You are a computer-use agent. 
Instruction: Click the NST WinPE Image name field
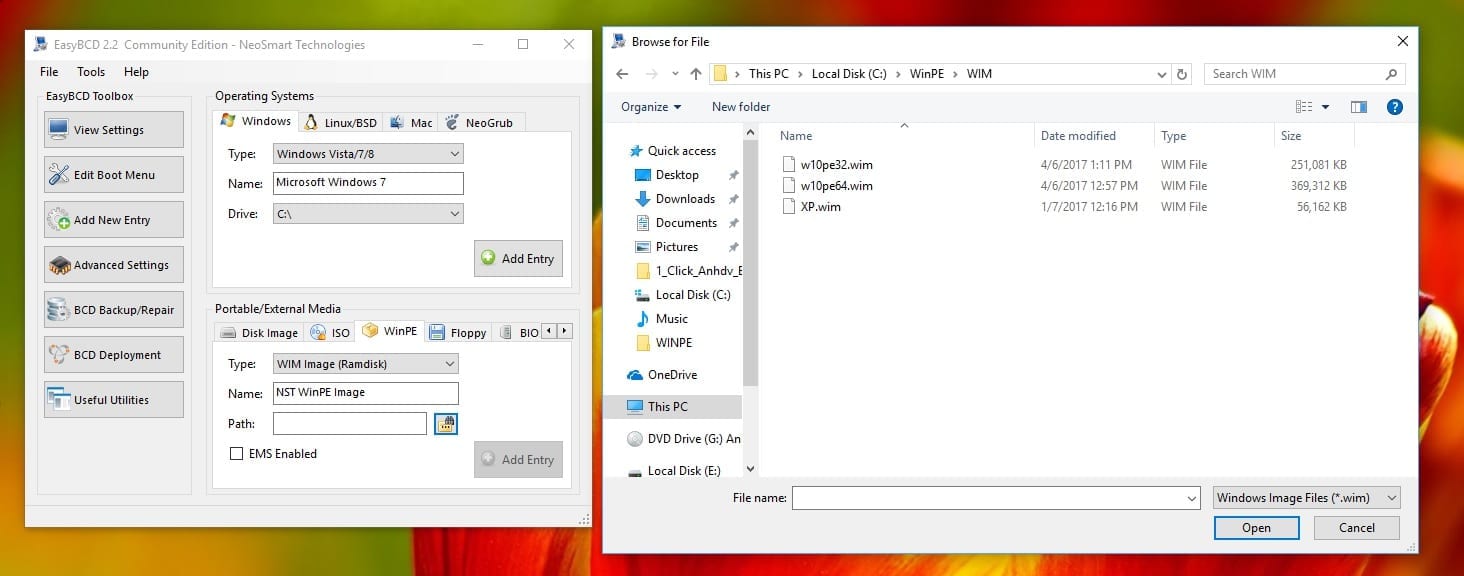point(366,393)
